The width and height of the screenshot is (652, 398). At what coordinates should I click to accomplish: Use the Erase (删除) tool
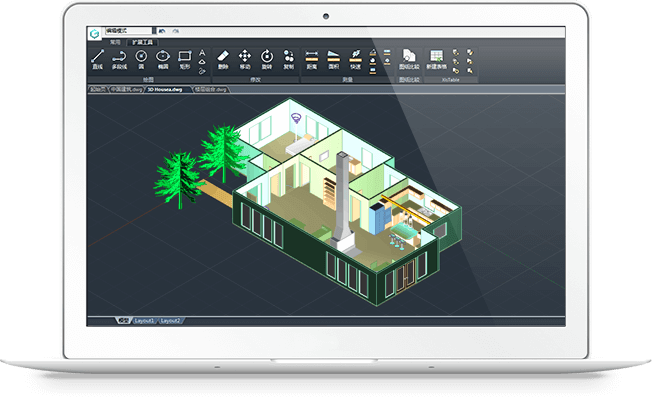[223, 59]
